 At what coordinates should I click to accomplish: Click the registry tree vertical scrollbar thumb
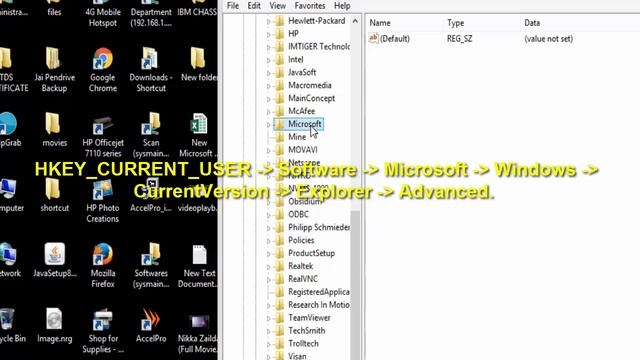[355, 286]
